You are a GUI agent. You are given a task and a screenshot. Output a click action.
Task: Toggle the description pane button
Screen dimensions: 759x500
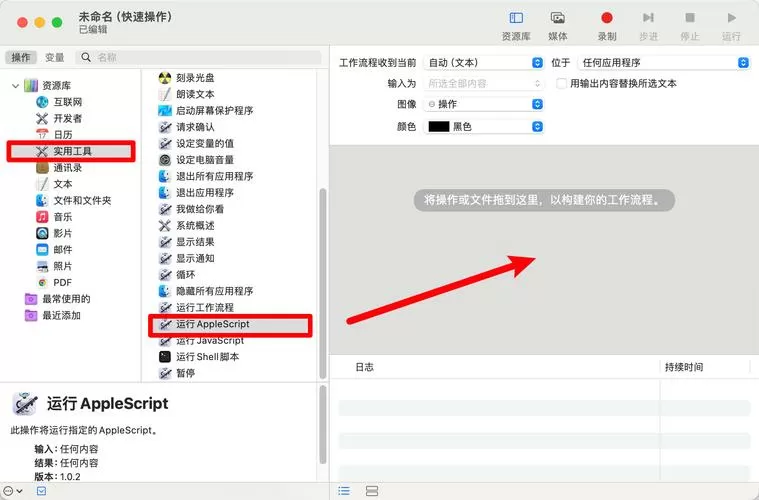pos(42,491)
